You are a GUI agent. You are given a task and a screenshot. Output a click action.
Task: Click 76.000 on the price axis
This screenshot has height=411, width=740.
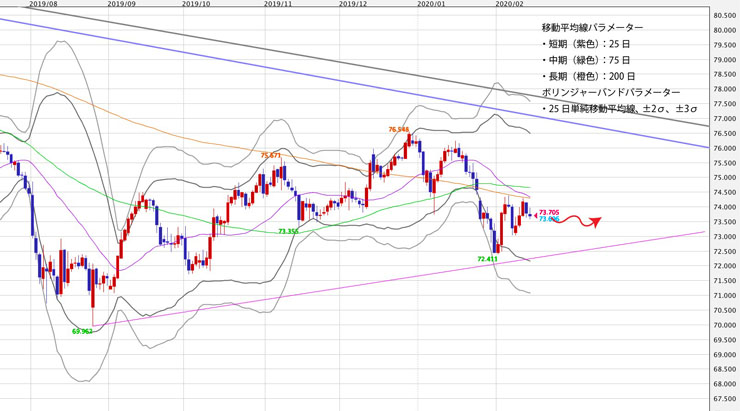point(725,148)
